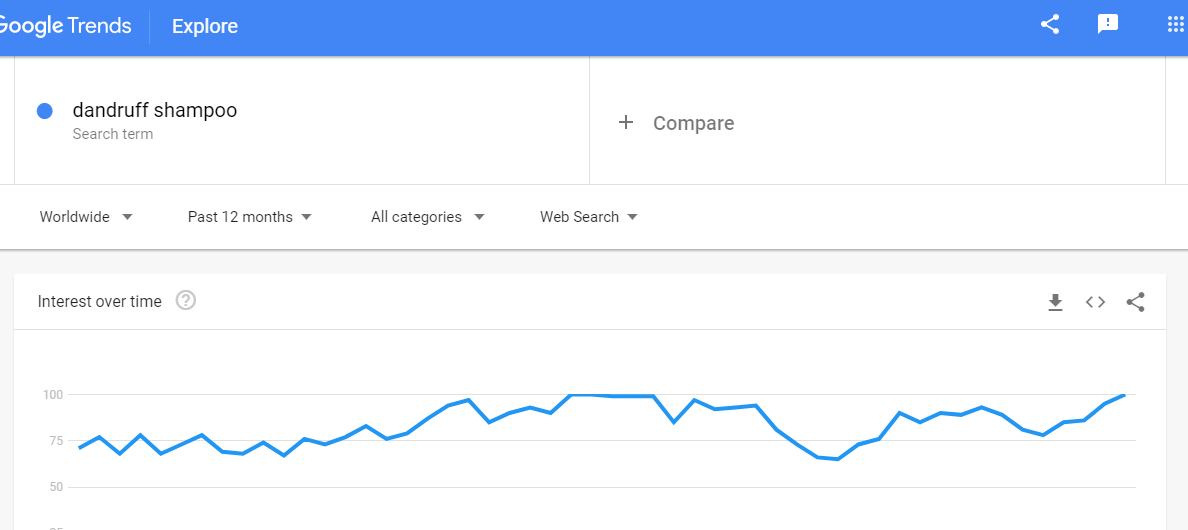Expand the Web Search type dropdown
1188x530 pixels.
589,217
